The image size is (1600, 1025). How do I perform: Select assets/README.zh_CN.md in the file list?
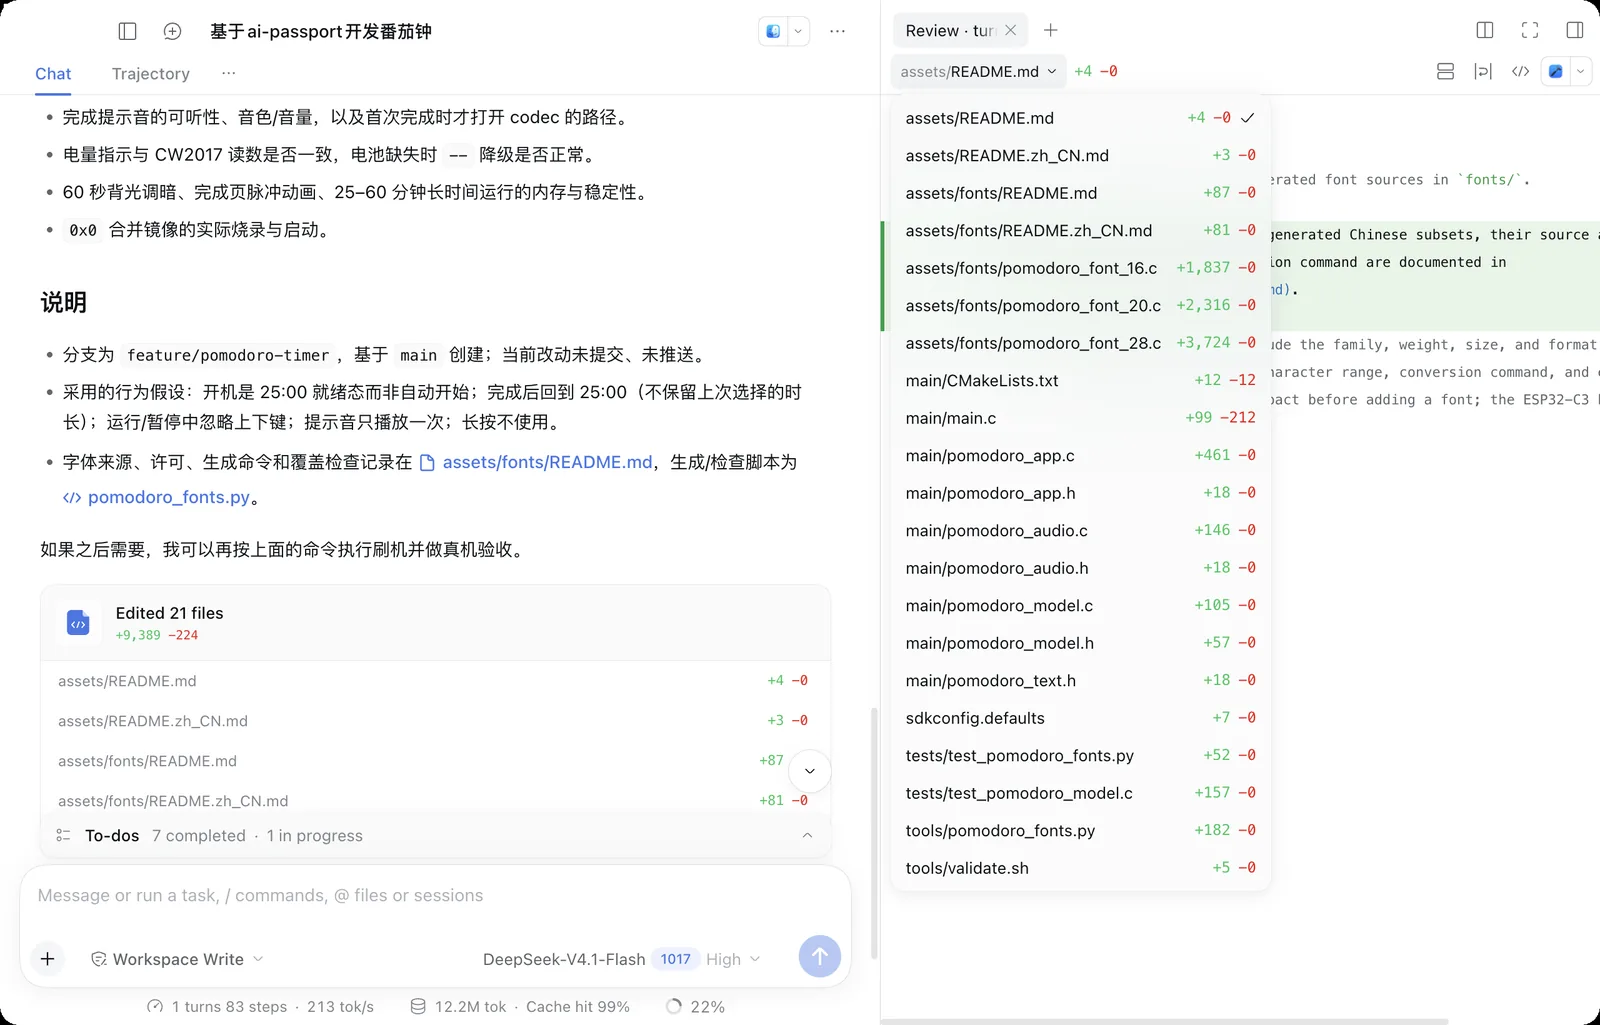pyautogui.click(x=1080, y=155)
